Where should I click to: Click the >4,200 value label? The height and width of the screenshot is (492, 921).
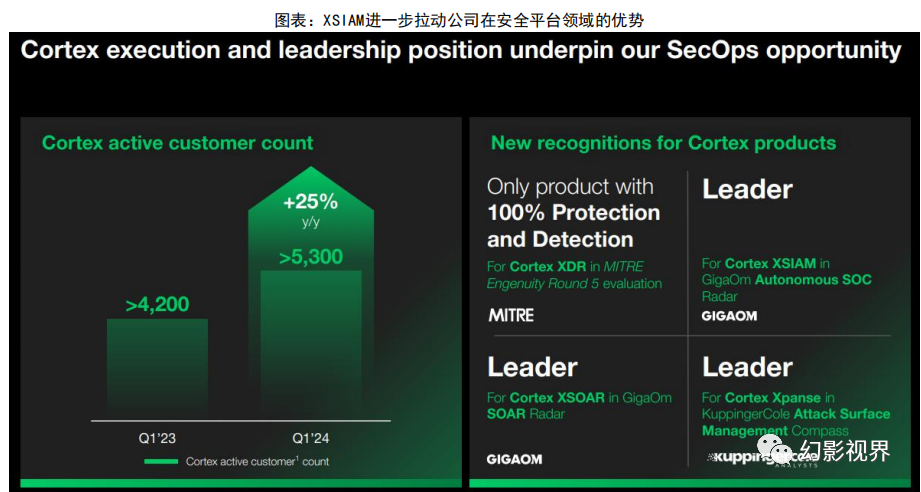(157, 304)
